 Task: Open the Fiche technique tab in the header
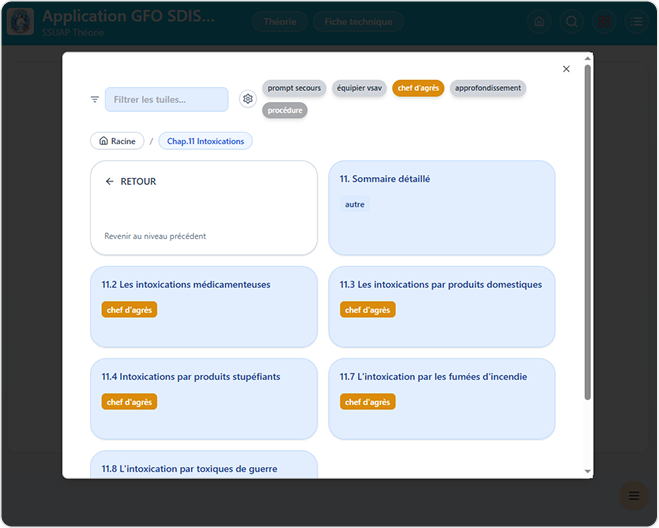(358, 22)
